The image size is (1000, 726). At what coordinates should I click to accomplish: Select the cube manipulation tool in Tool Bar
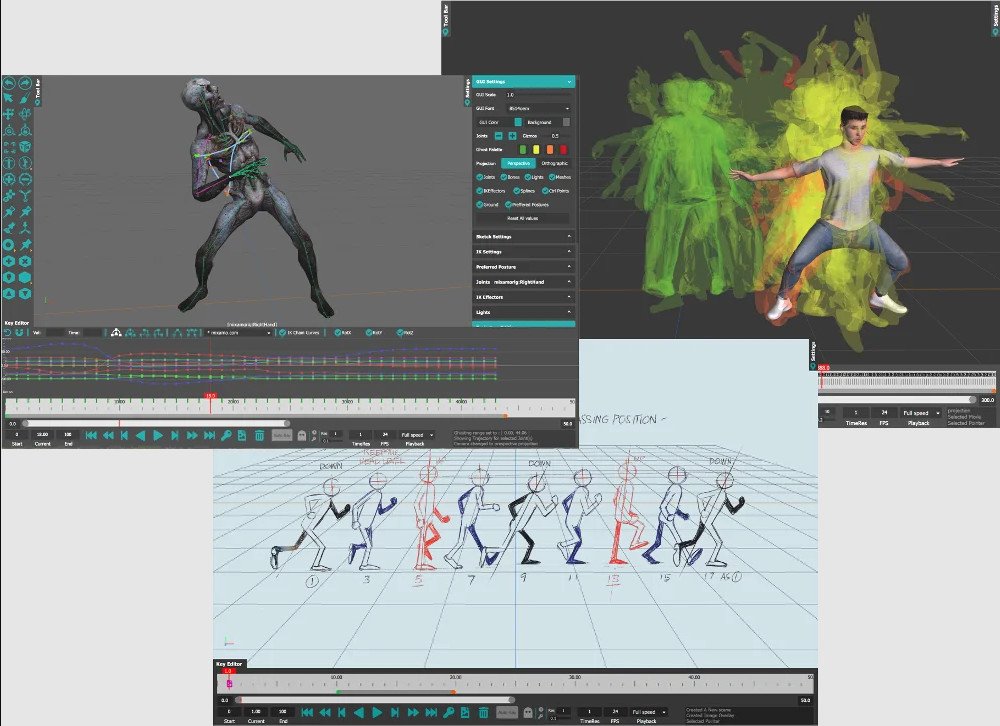pyautogui.click(x=23, y=145)
